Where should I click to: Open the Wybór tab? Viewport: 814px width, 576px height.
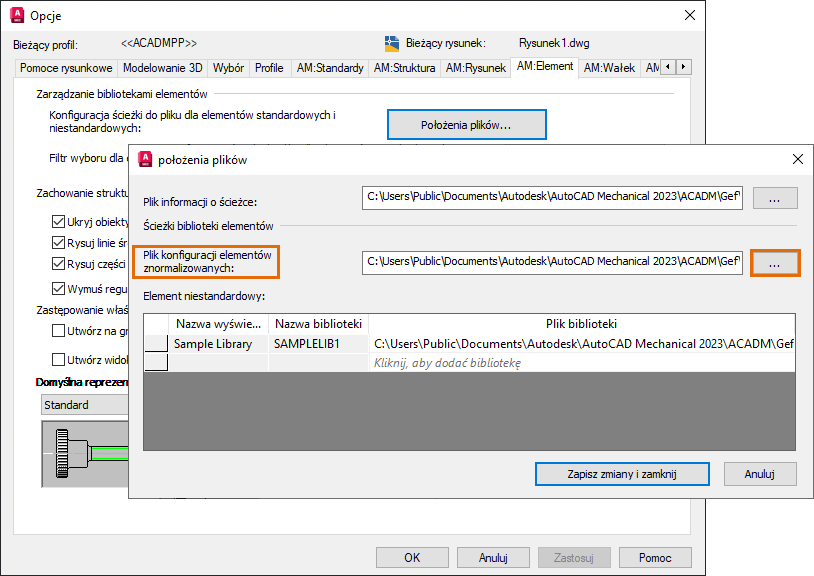228,68
